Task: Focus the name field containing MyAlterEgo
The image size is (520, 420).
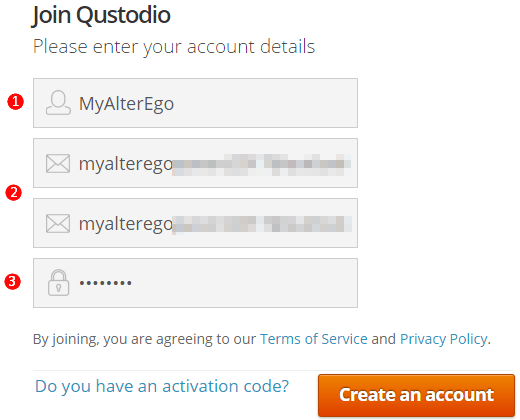Action: 195,103
